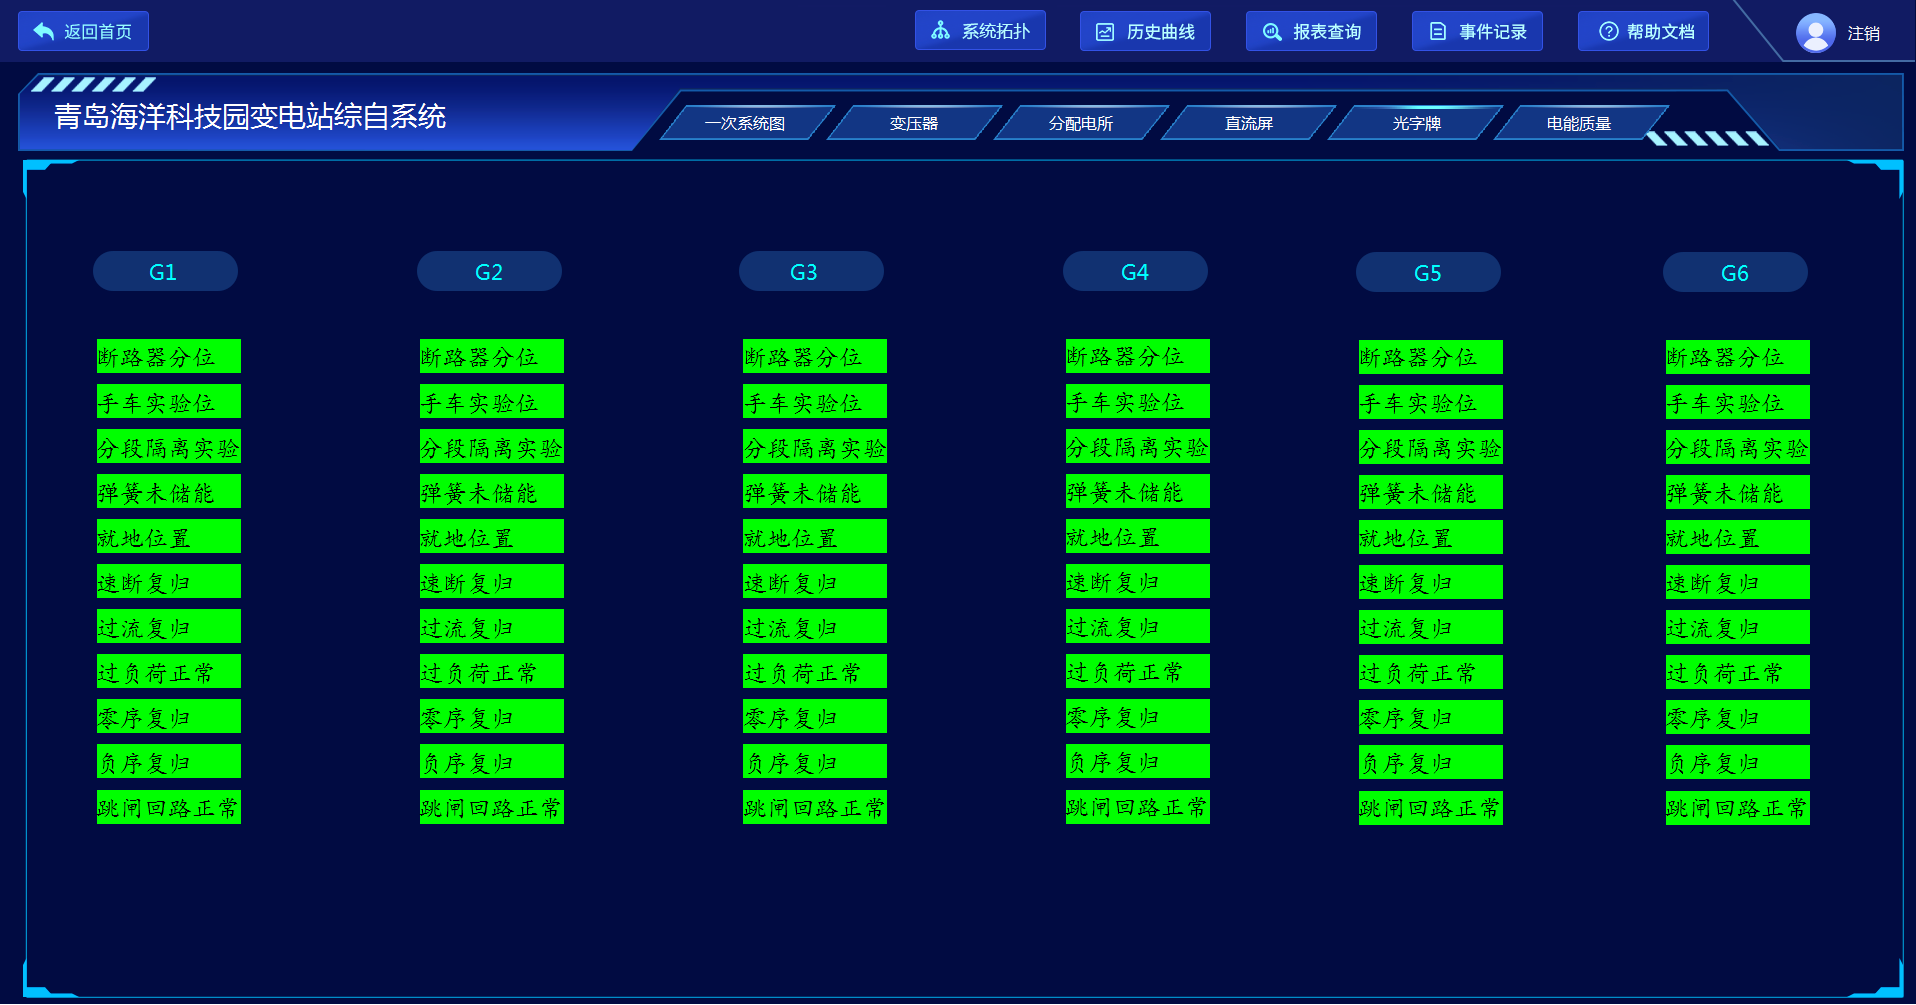Click the 事件记录 document icon
The height and width of the screenshot is (1005, 1916).
click(1438, 32)
